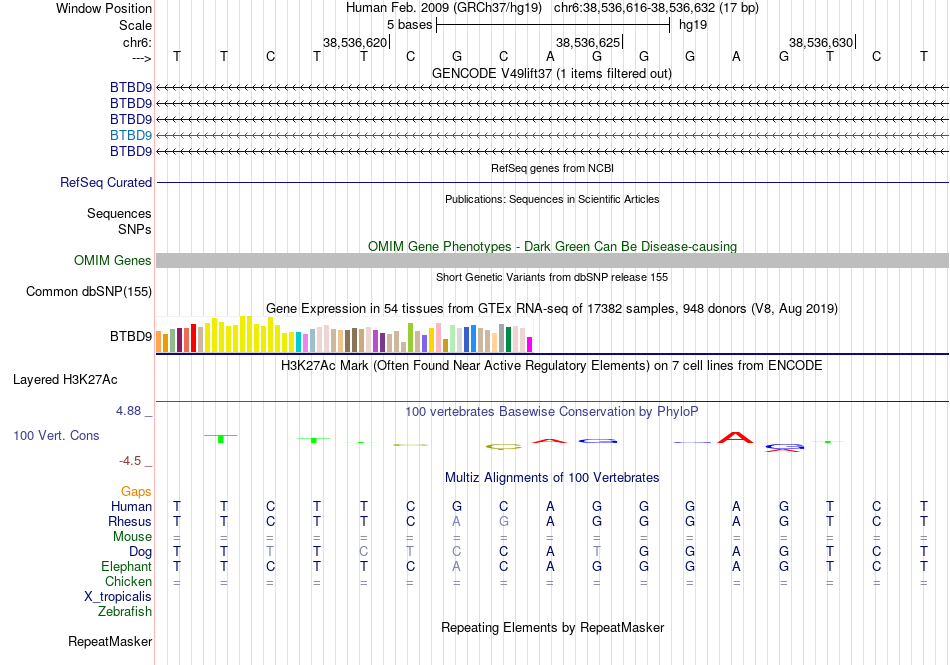The image size is (950, 665).
Task: Click the 4.88 PhyloP upper scale value
Action: (x=128, y=411)
